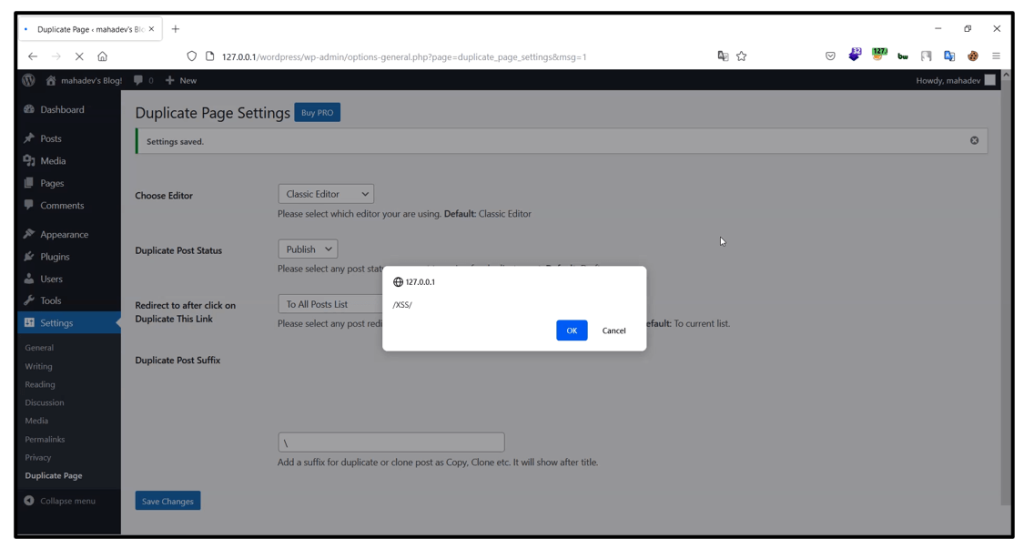Open General settings submenu
This screenshot has width=1024, height=549.
[39, 348]
